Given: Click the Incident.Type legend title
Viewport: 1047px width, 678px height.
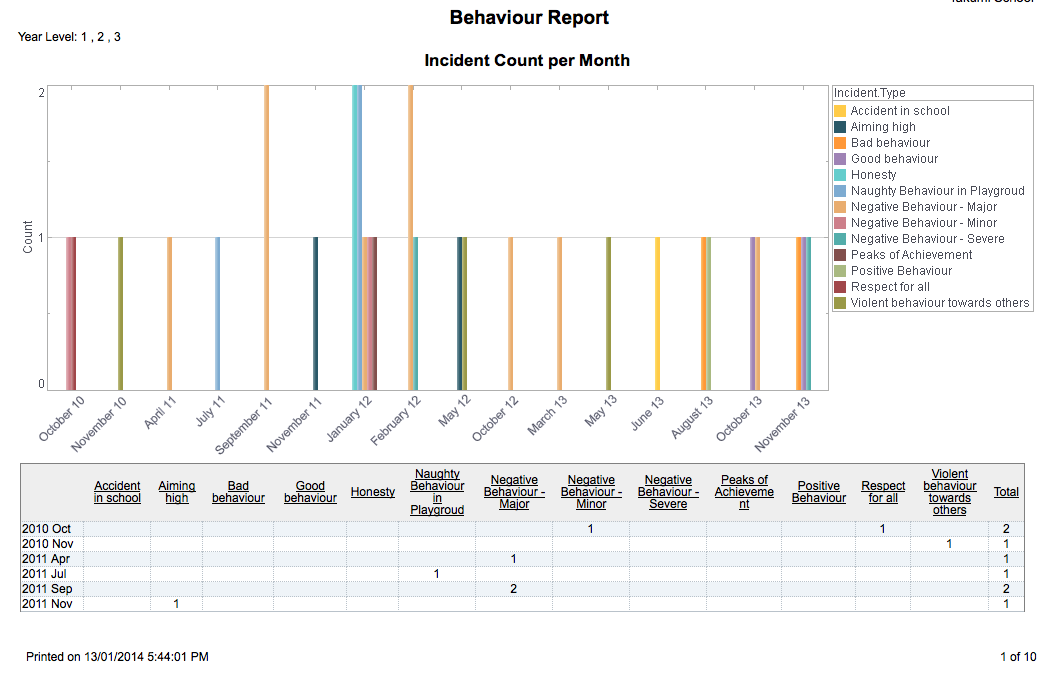Looking at the screenshot, I should coord(869,93).
